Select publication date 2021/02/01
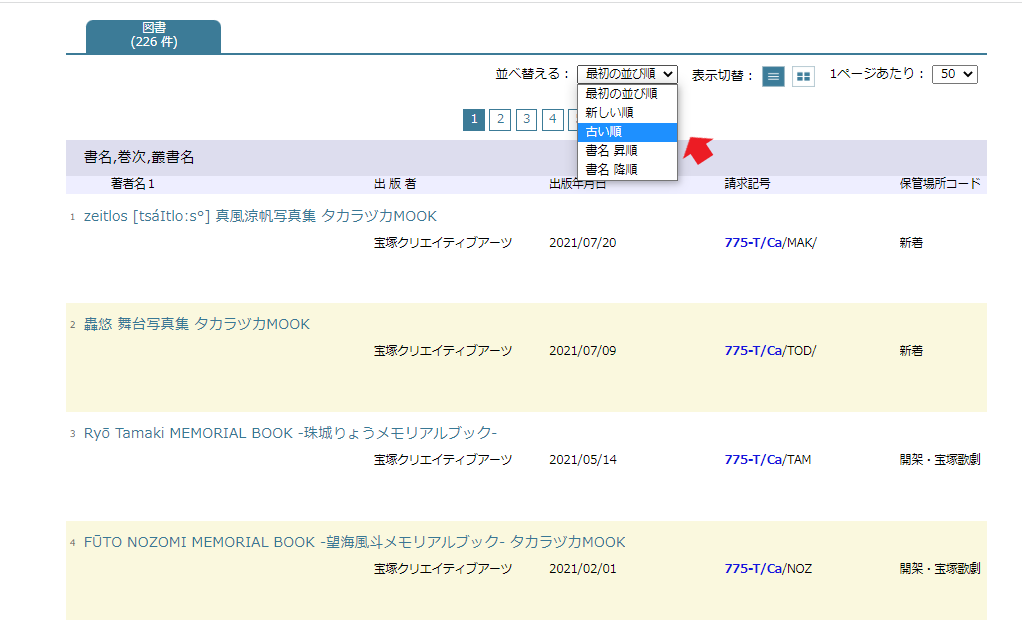The width and height of the screenshot is (1022, 620). tap(583, 568)
